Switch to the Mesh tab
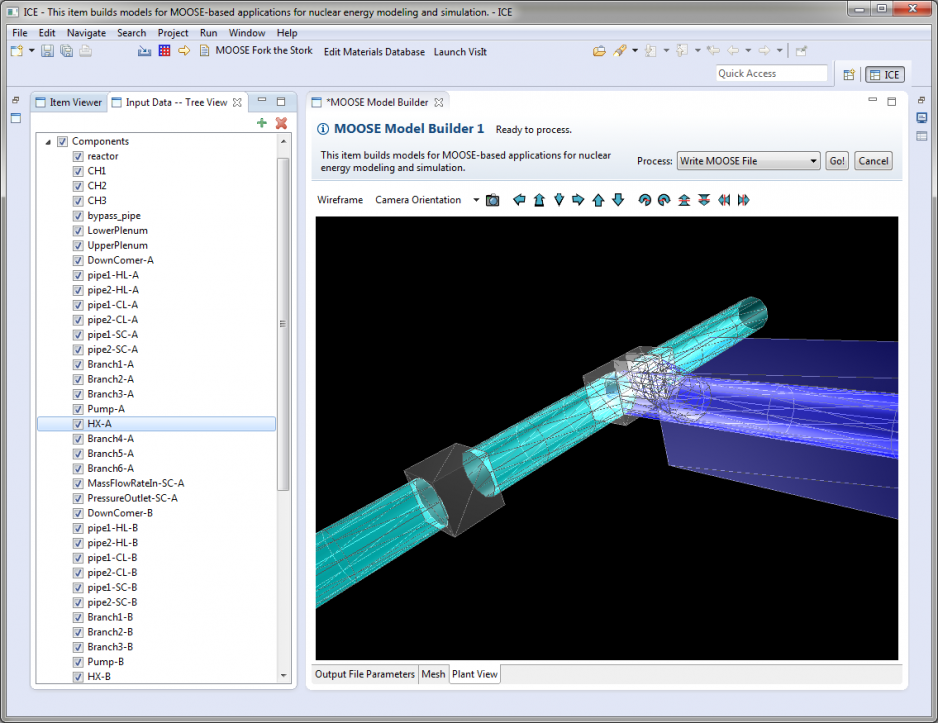The image size is (938, 723). point(433,674)
